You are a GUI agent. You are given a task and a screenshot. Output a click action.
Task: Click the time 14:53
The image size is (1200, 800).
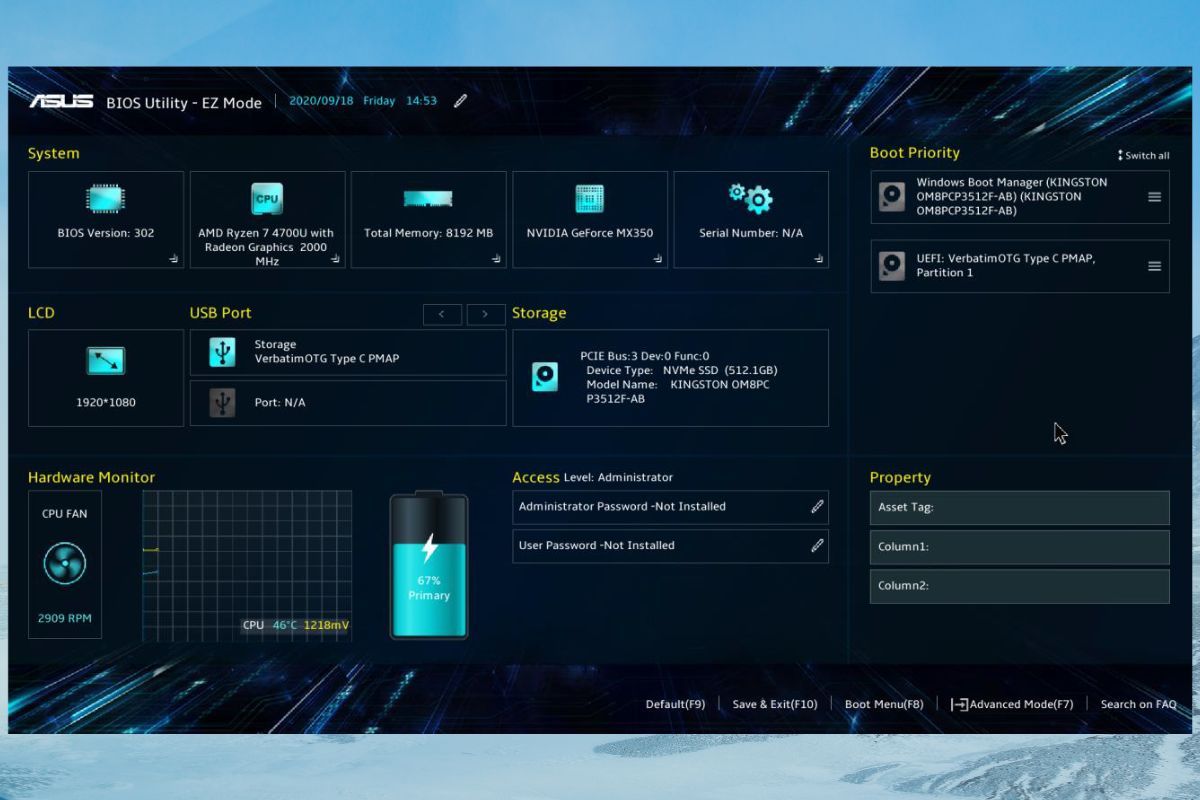(x=421, y=101)
